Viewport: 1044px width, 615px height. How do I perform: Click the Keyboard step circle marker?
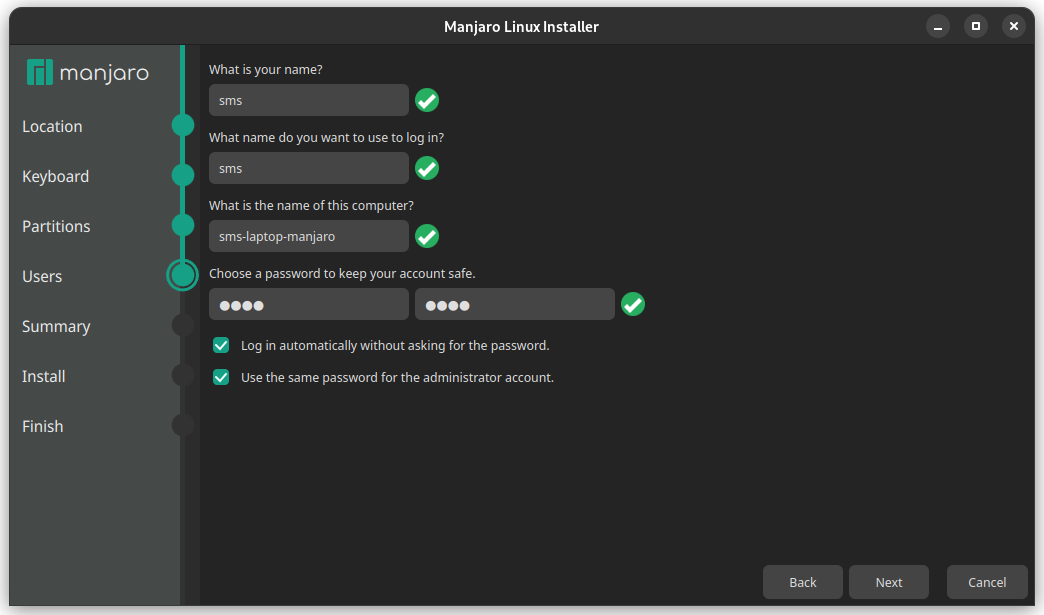coord(183,175)
